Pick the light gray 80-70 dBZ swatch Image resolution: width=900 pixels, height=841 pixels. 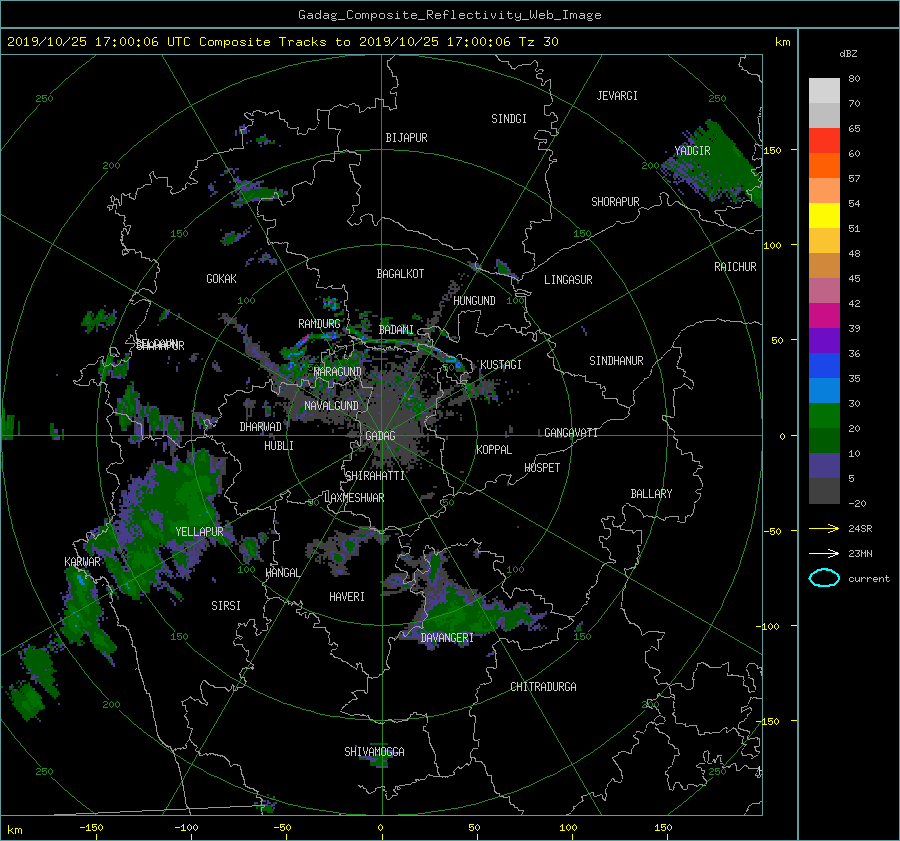824,90
